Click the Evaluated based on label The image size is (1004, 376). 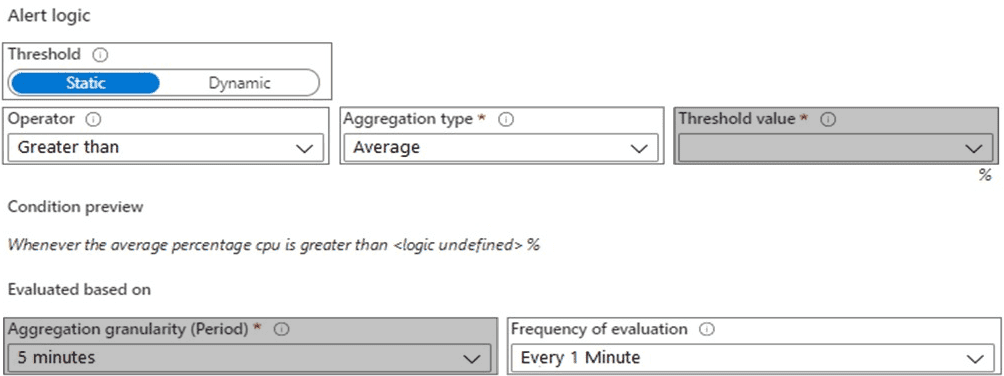coord(79,290)
